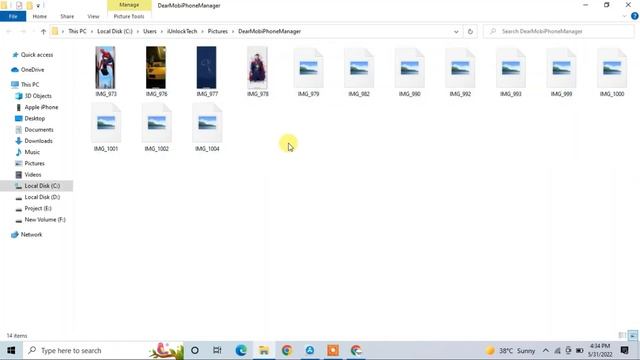
Task: Show hidden system tray icons
Action: click(x=546, y=351)
